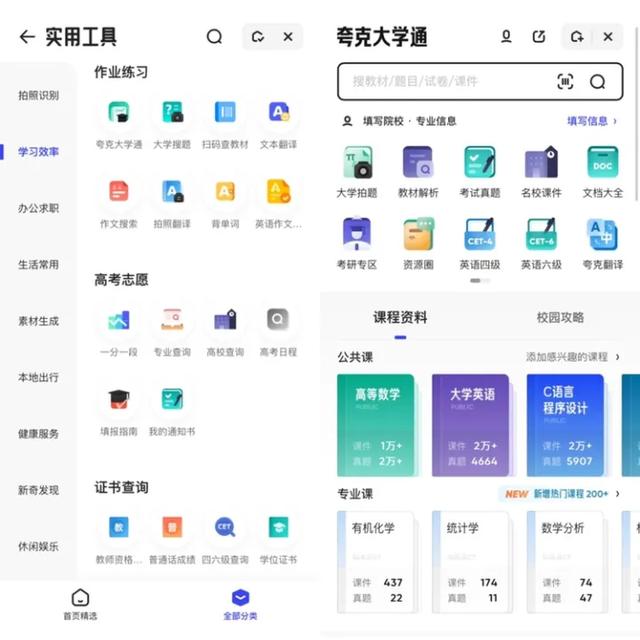The width and height of the screenshot is (640, 640).
Task: Expand 添加感兴趣的课程 chevron
Action: 618,357
